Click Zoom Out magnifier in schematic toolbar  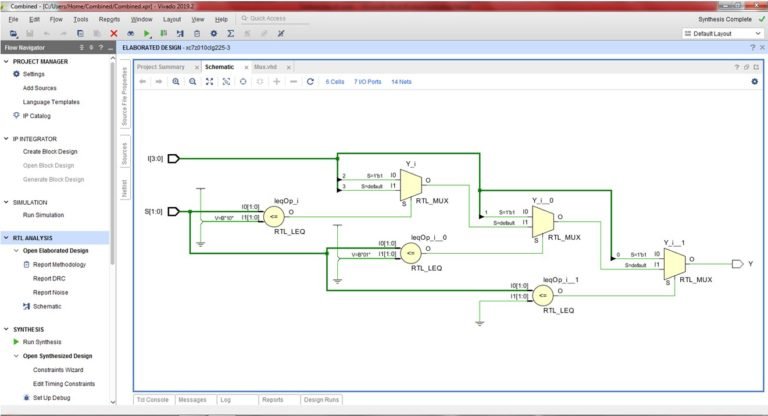(x=192, y=82)
